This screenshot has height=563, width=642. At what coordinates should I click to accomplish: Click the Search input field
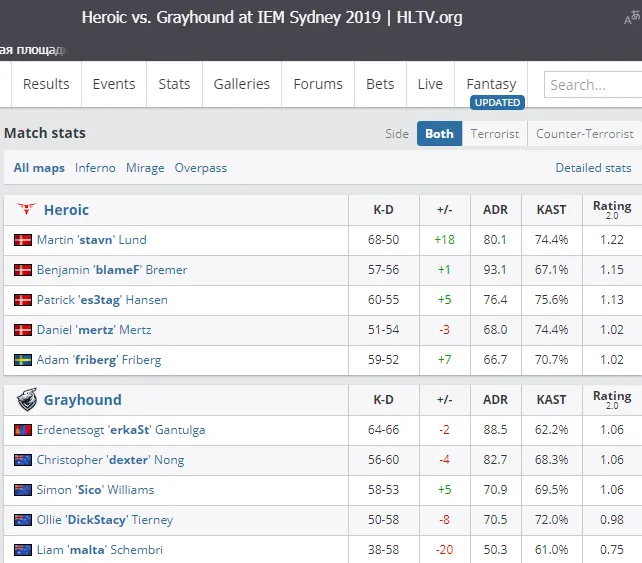(x=593, y=85)
